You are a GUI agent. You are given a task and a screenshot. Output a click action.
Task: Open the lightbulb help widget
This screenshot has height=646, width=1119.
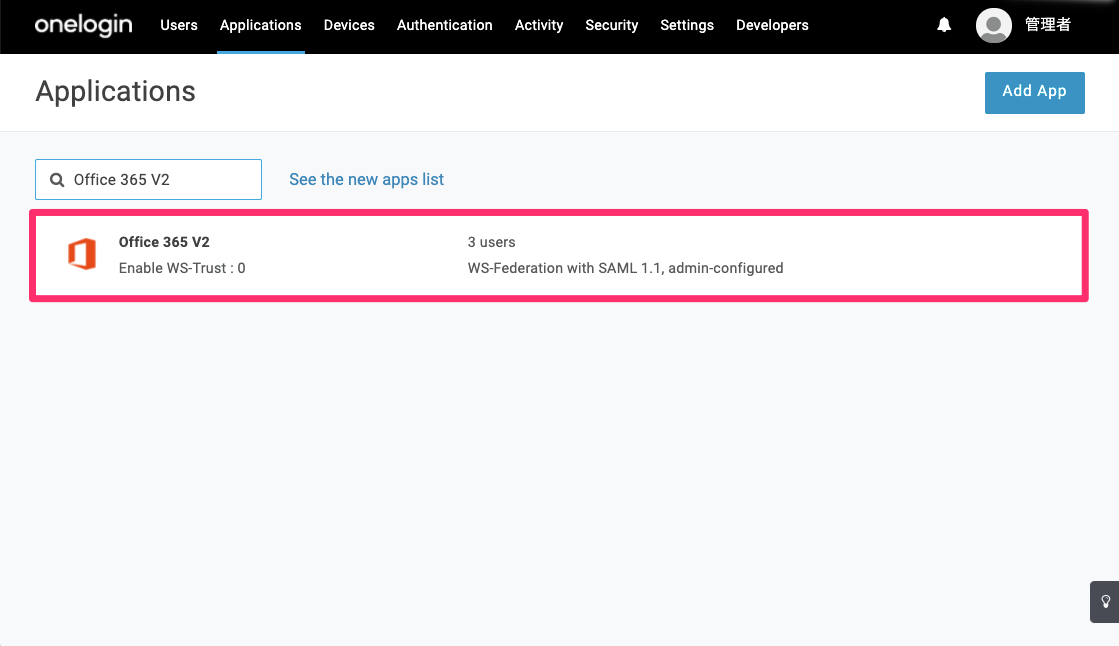1105,602
